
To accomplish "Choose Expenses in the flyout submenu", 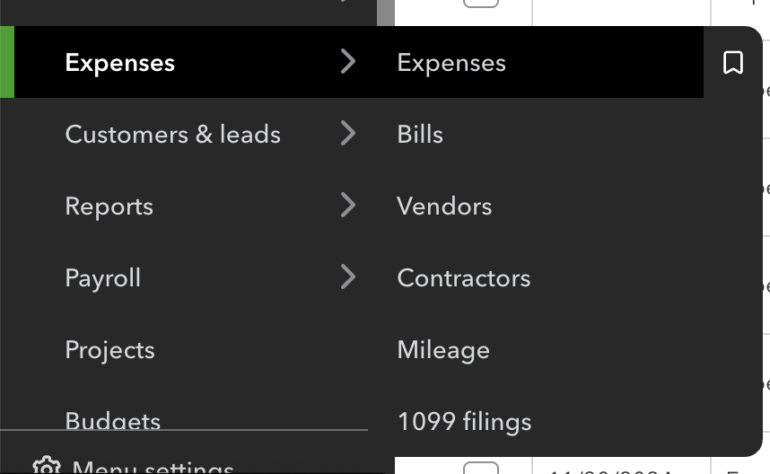I will 451,62.
